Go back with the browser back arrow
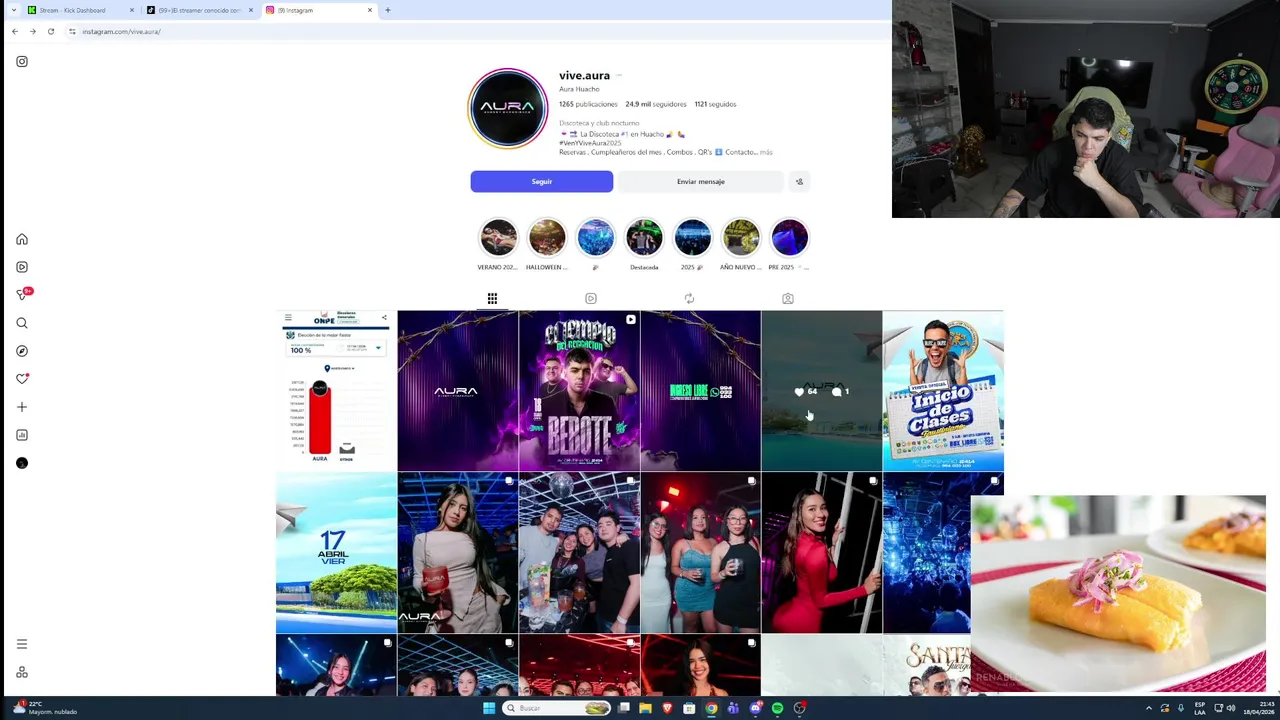 [14, 31]
